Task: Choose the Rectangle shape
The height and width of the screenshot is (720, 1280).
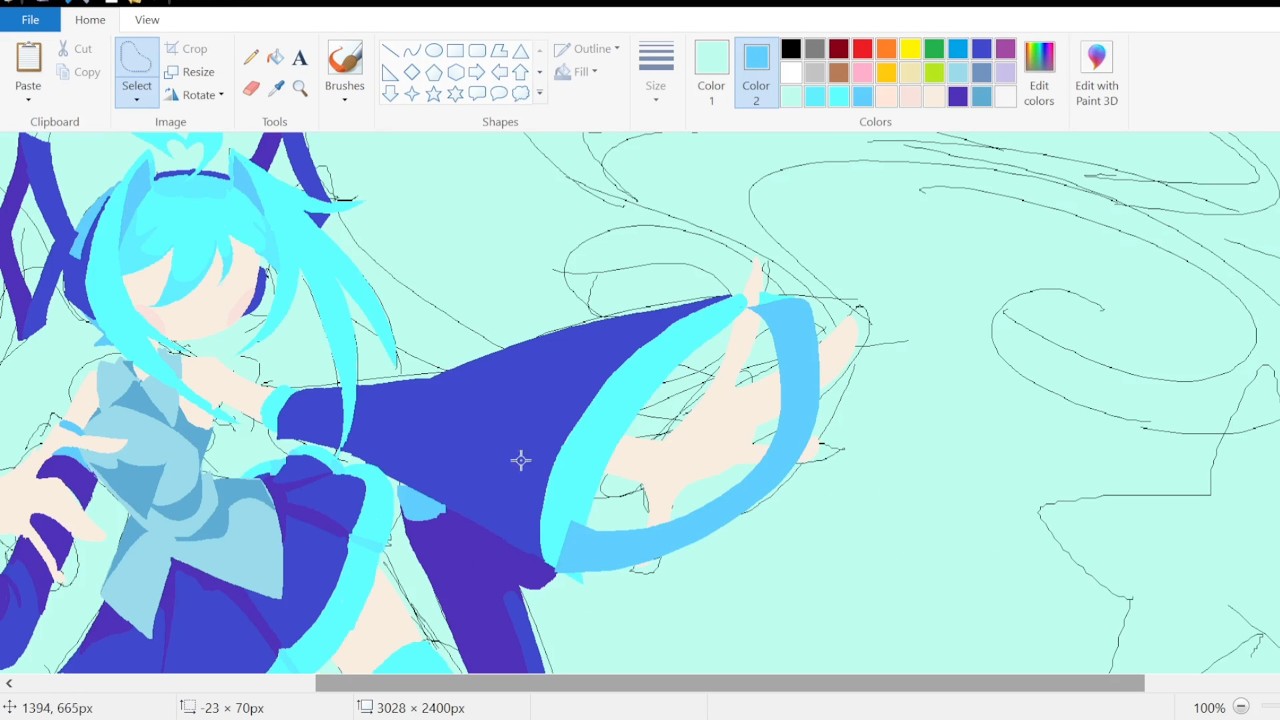Action: point(456,50)
